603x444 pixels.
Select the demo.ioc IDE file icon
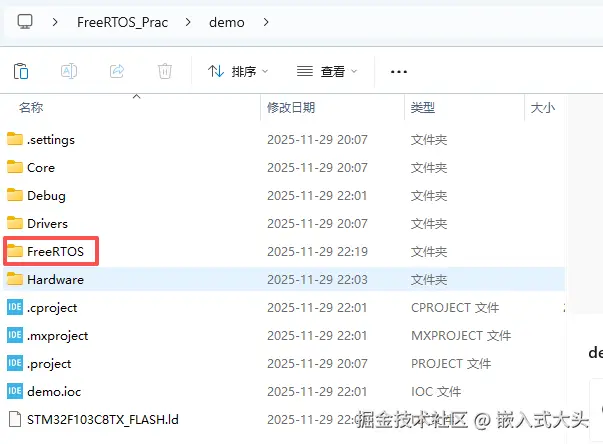pyautogui.click(x=15, y=391)
